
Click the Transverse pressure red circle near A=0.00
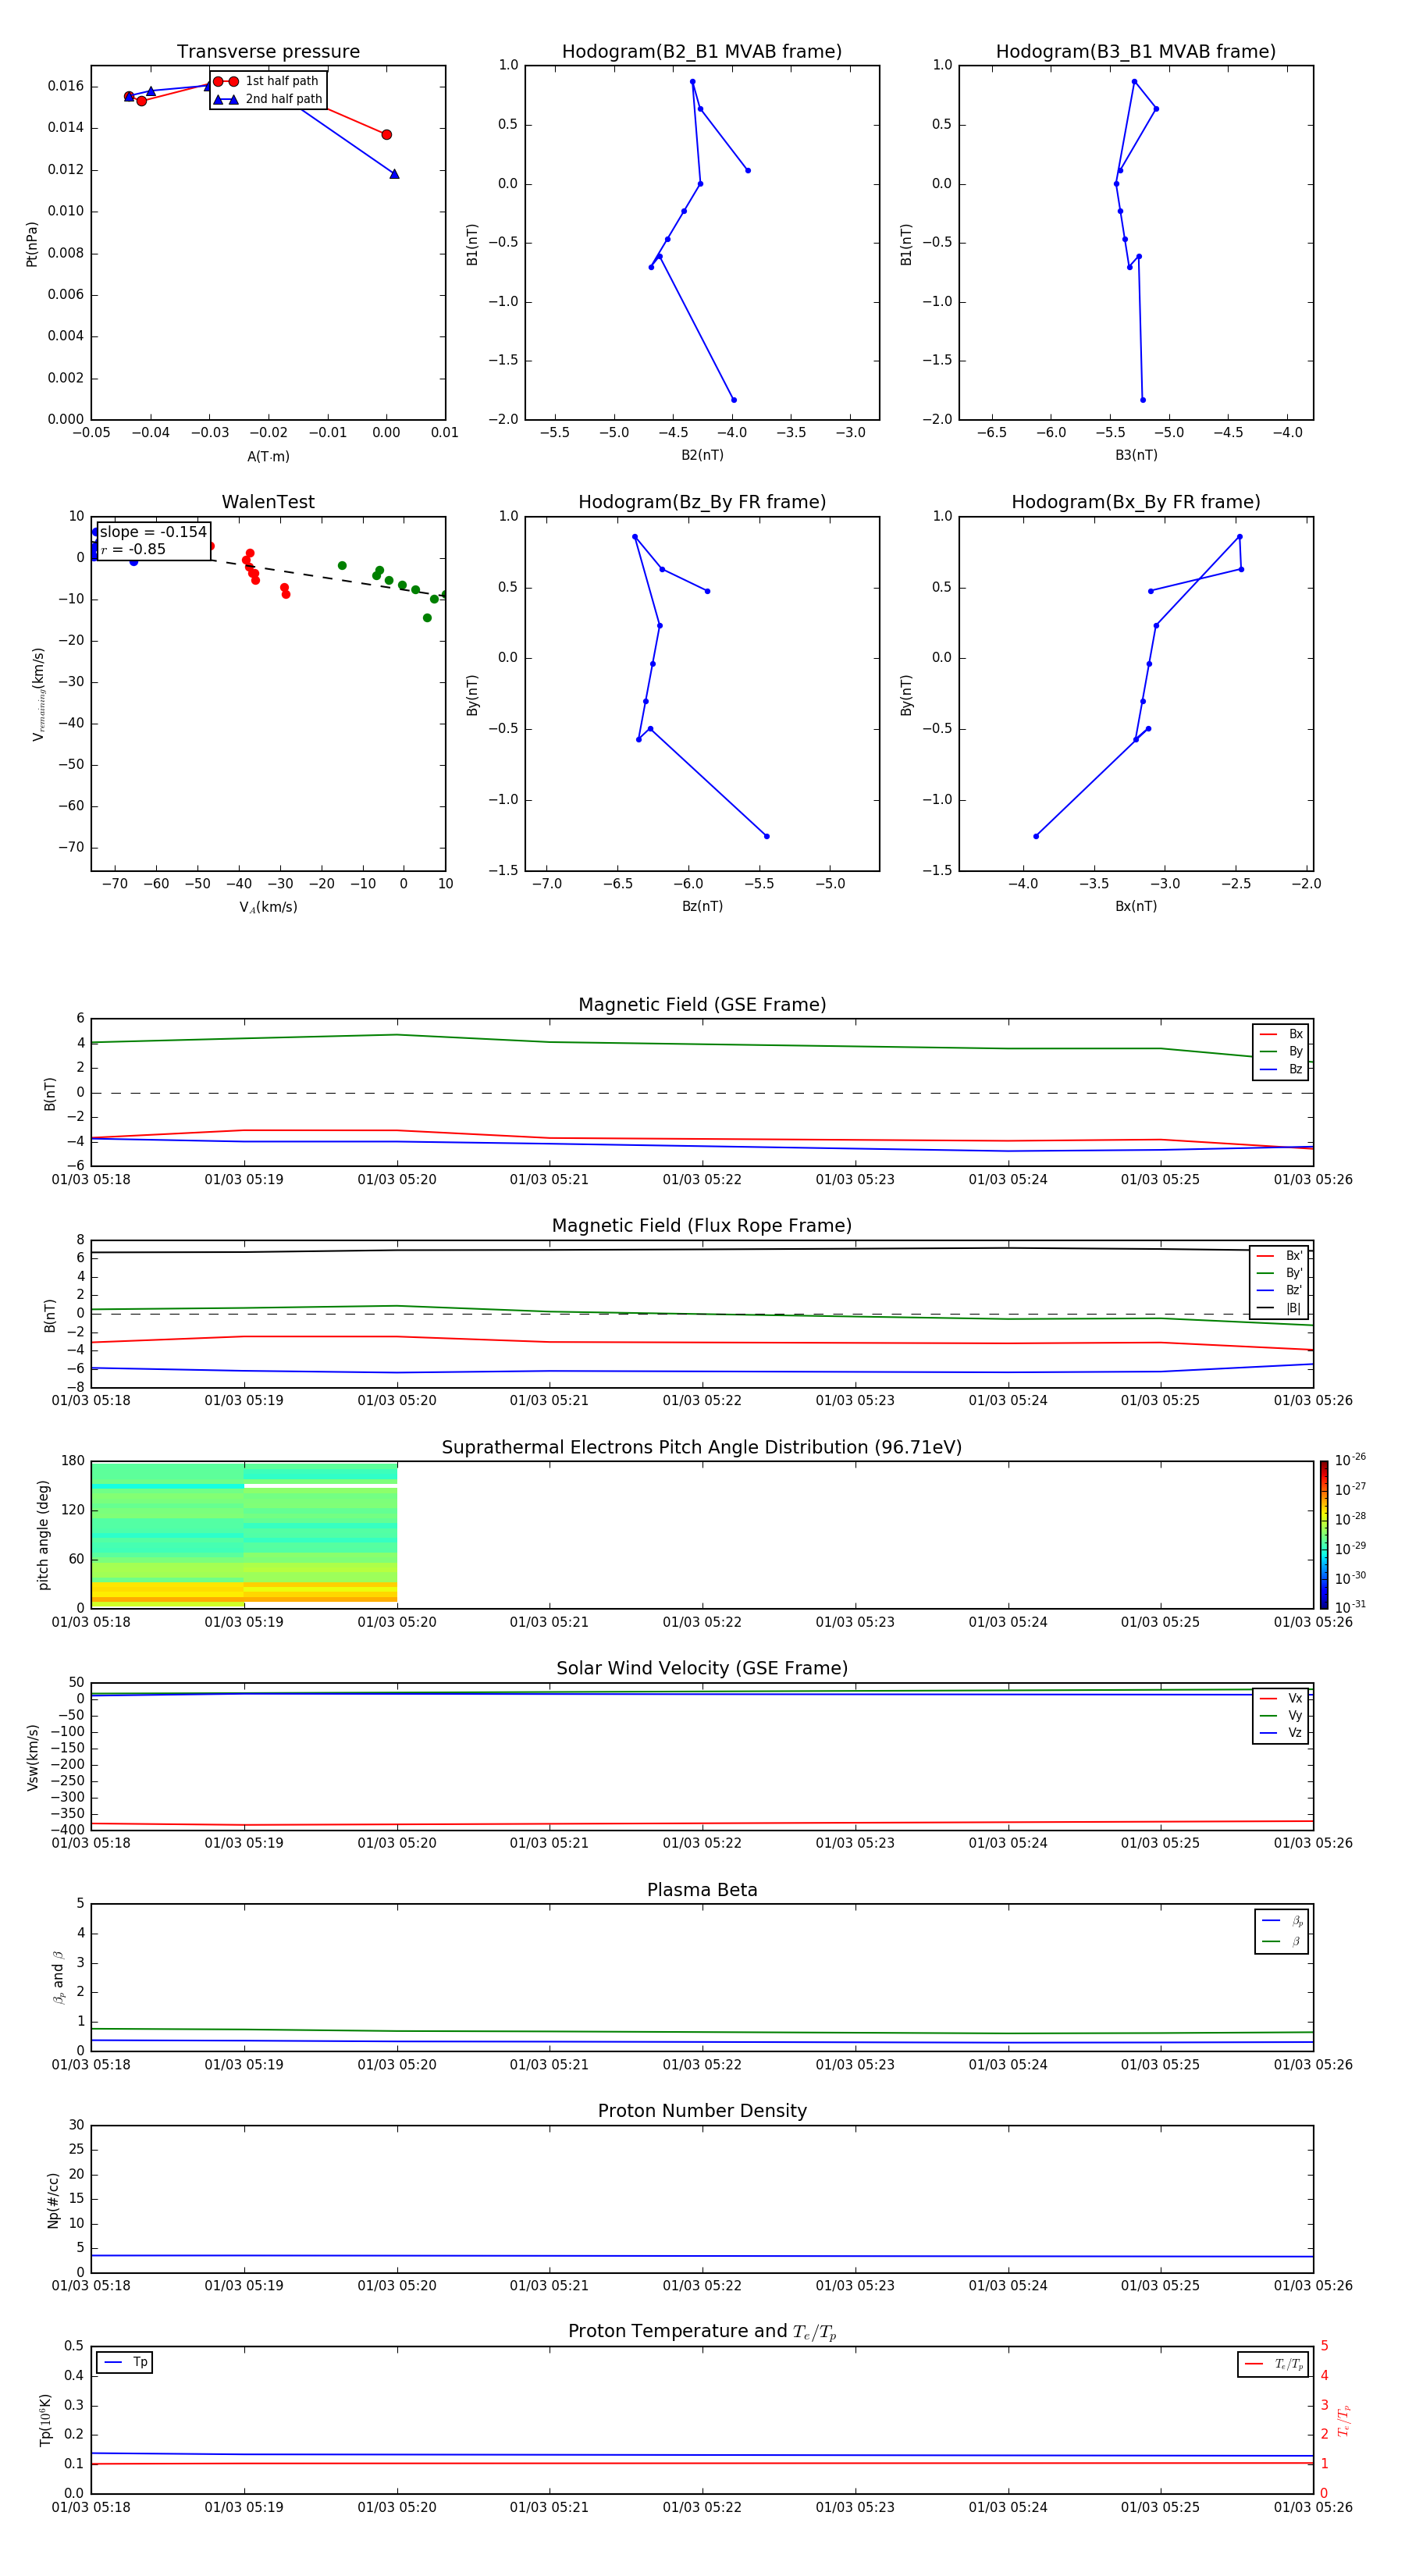(387, 135)
